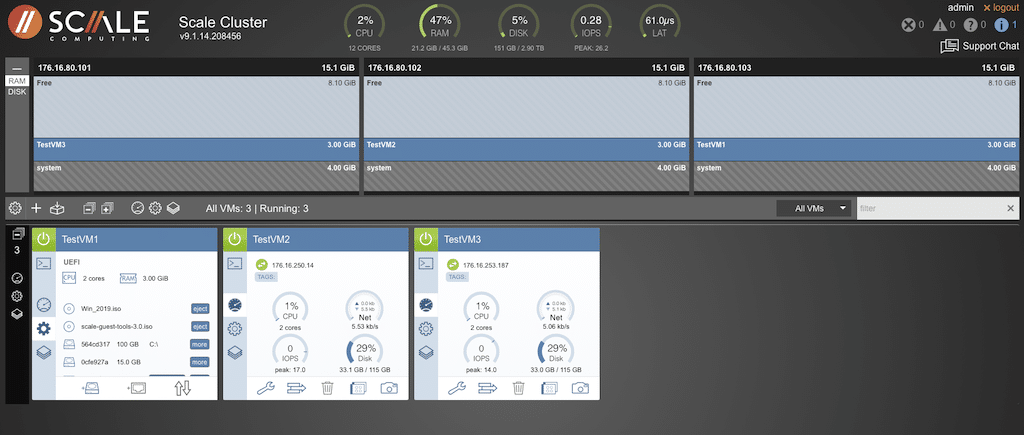The height and width of the screenshot is (435, 1024).
Task: Open the TestVM3 settings gear tab
Action: pos(426,329)
